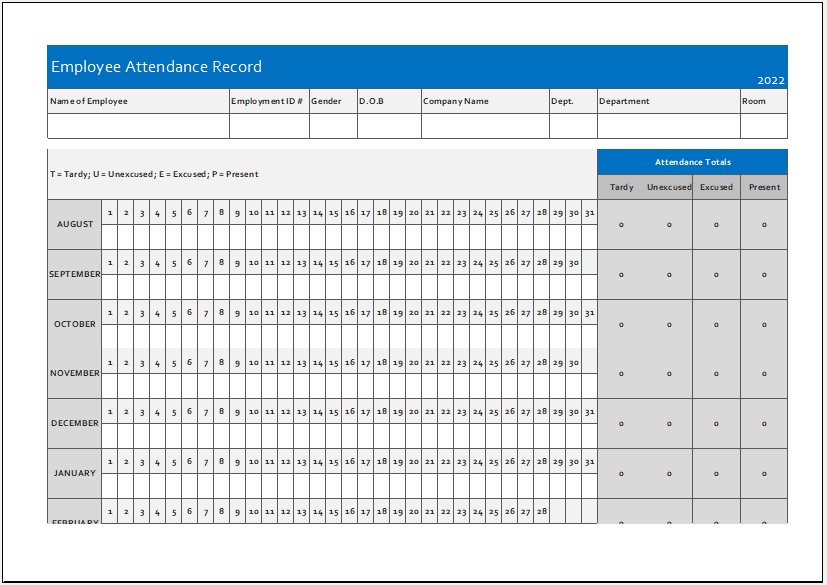
Task: Select the Tardy column header
Action: (x=621, y=187)
